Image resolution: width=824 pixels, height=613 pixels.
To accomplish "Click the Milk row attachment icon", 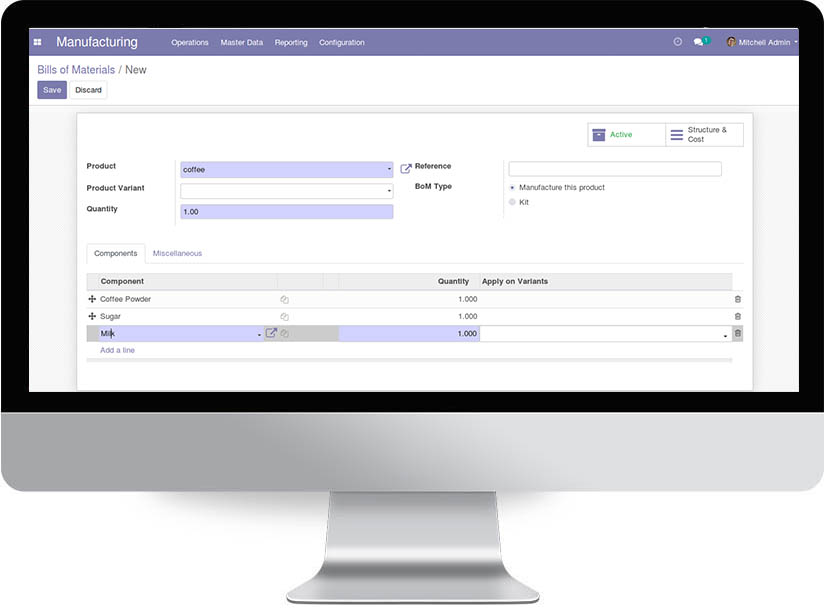I will tap(284, 333).
